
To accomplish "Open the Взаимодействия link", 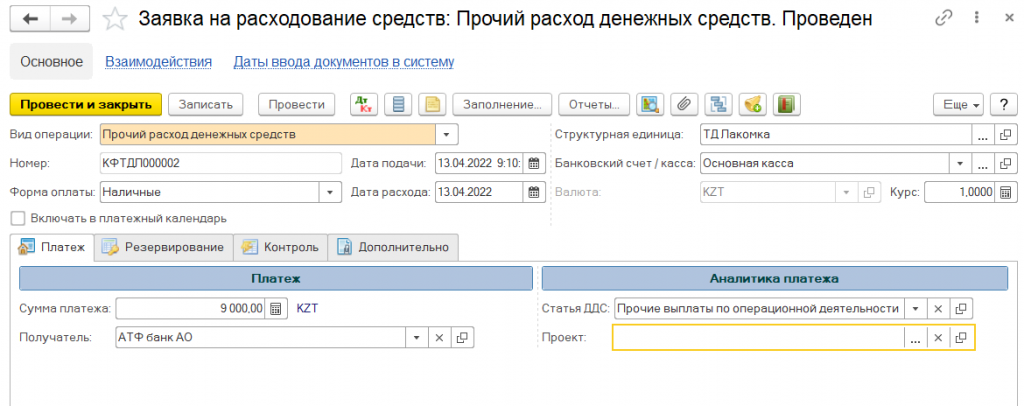I will 159,62.
